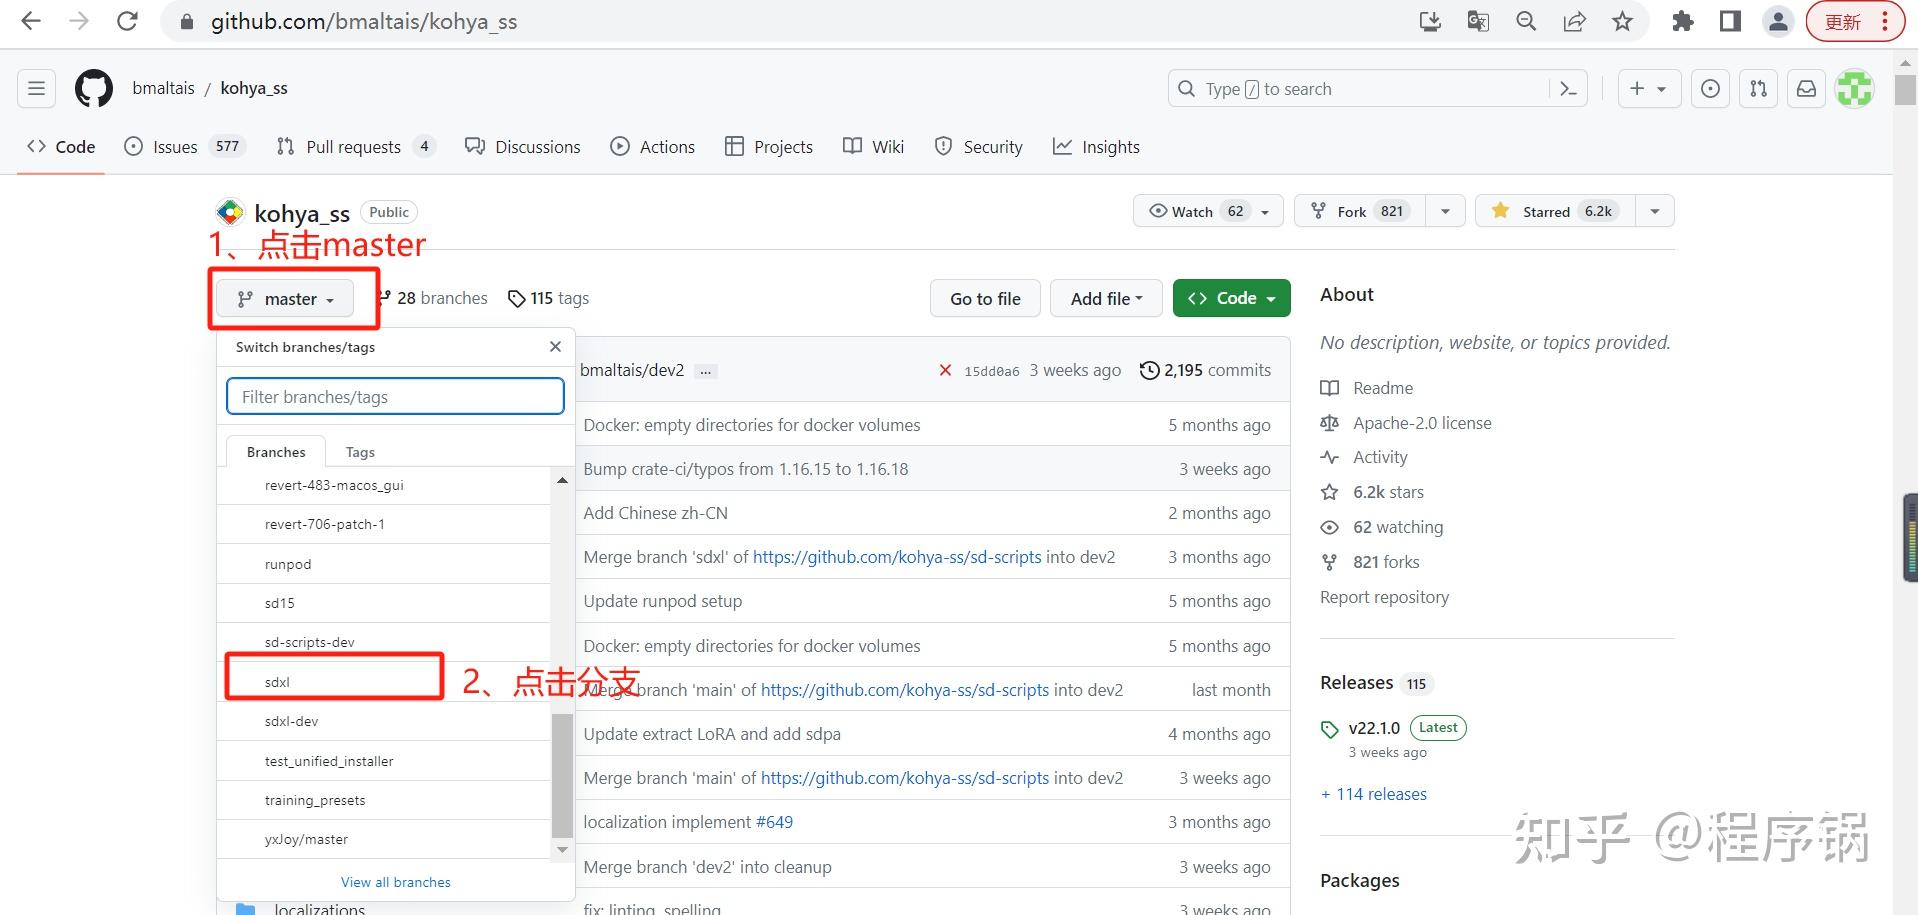This screenshot has width=1918, height=915.
Task: Expand the Fork options caret
Action: pyautogui.click(x=1444, y=211)
